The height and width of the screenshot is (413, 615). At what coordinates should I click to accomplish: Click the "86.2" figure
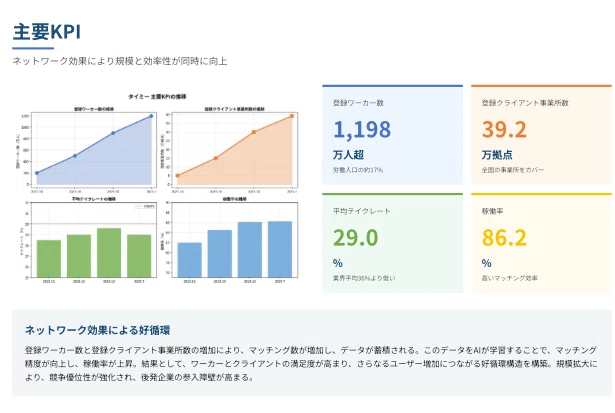pyautogui.click(x=504, y=237)
